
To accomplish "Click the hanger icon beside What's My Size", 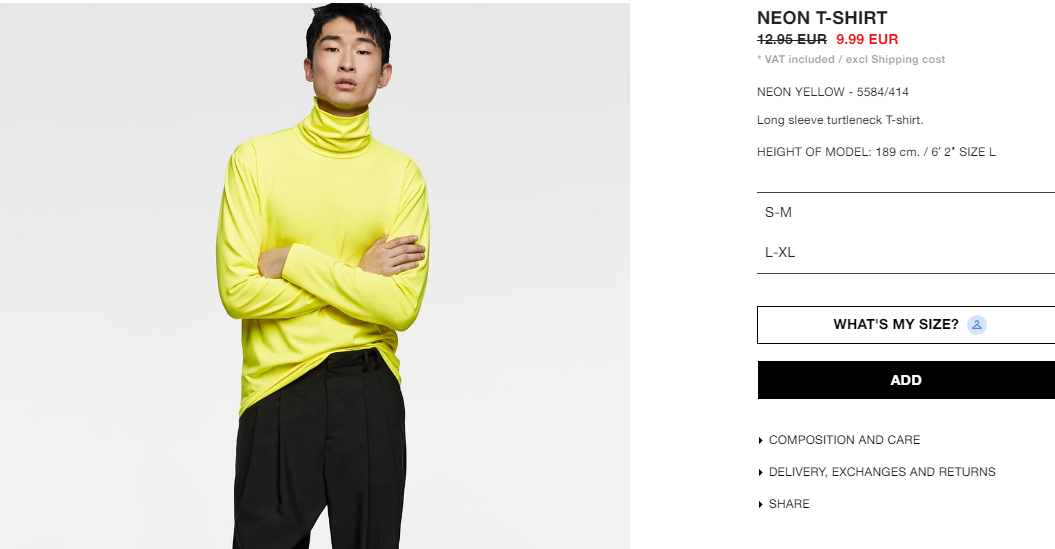I will [x=976, y=325].
